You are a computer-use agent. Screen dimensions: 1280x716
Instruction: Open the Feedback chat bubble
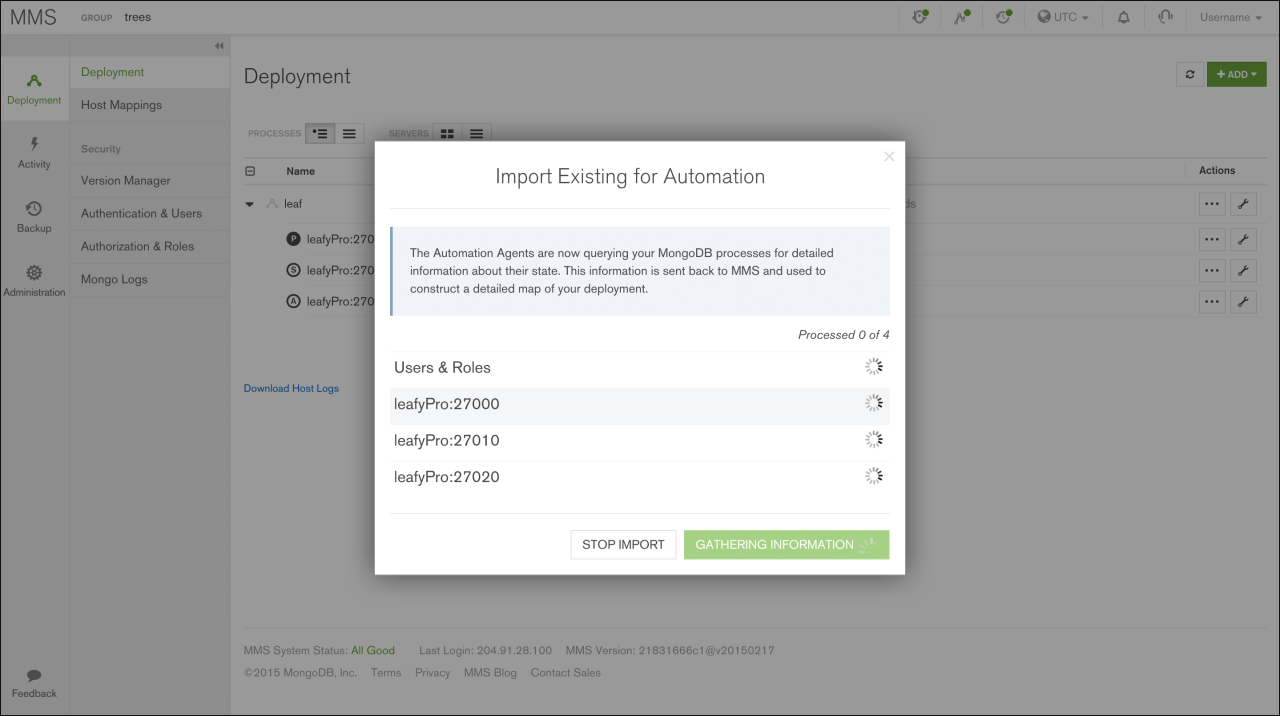click(x=34, y=683)
